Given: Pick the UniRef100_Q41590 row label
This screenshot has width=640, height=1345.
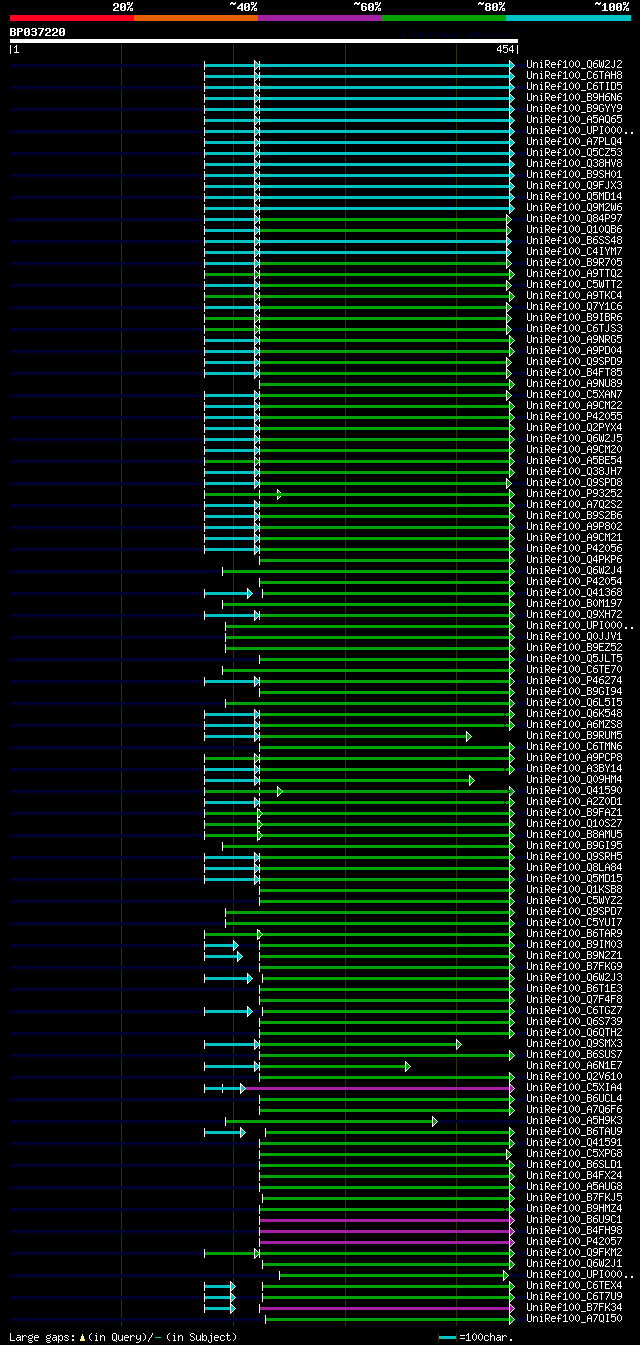Looking at the screenshot, I should click(x=574, y=790).
